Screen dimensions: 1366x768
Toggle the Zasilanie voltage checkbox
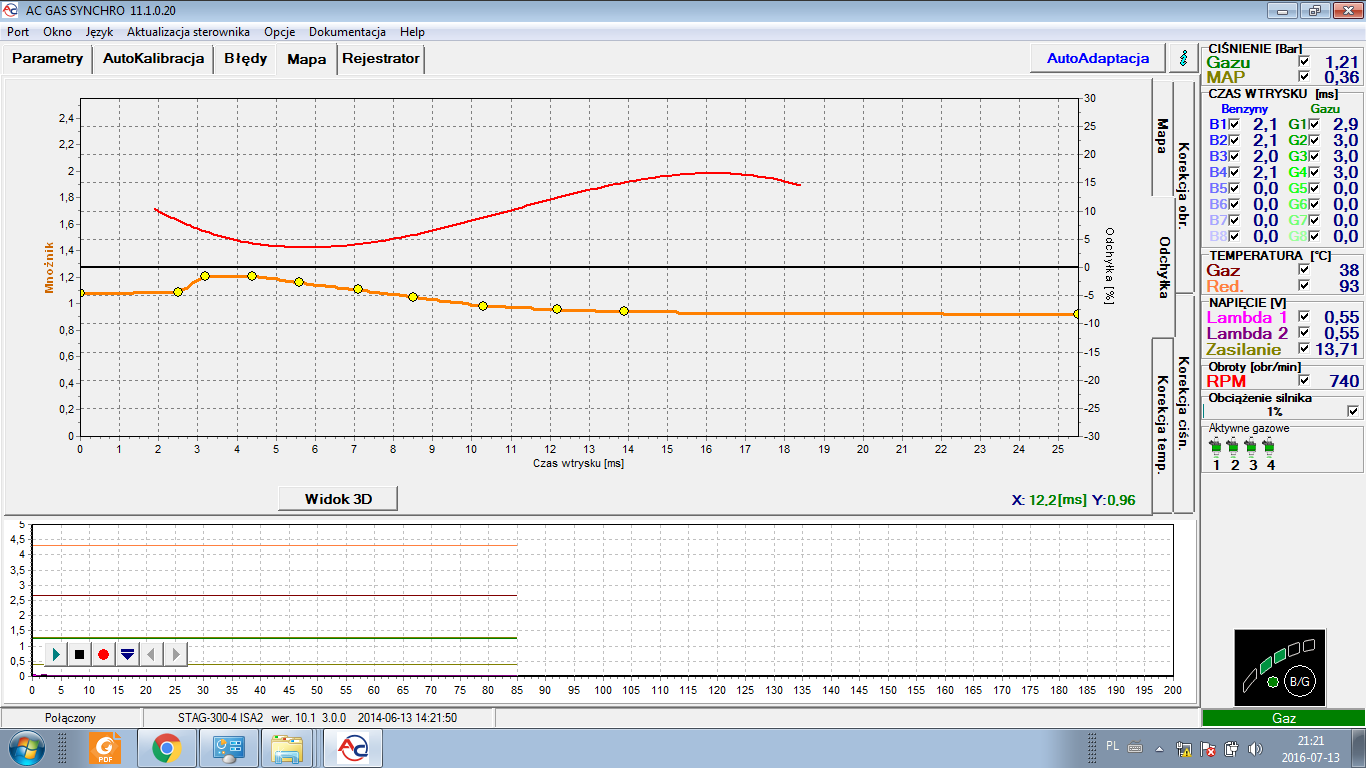1303,349
